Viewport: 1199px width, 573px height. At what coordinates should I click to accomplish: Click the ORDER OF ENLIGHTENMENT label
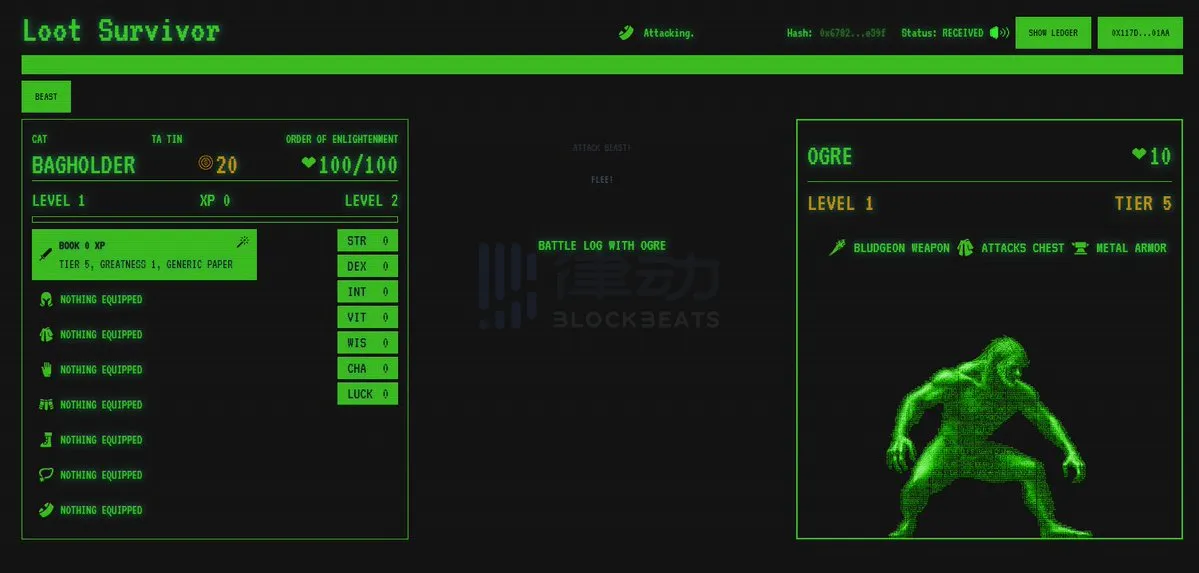[x=342, y=139]
